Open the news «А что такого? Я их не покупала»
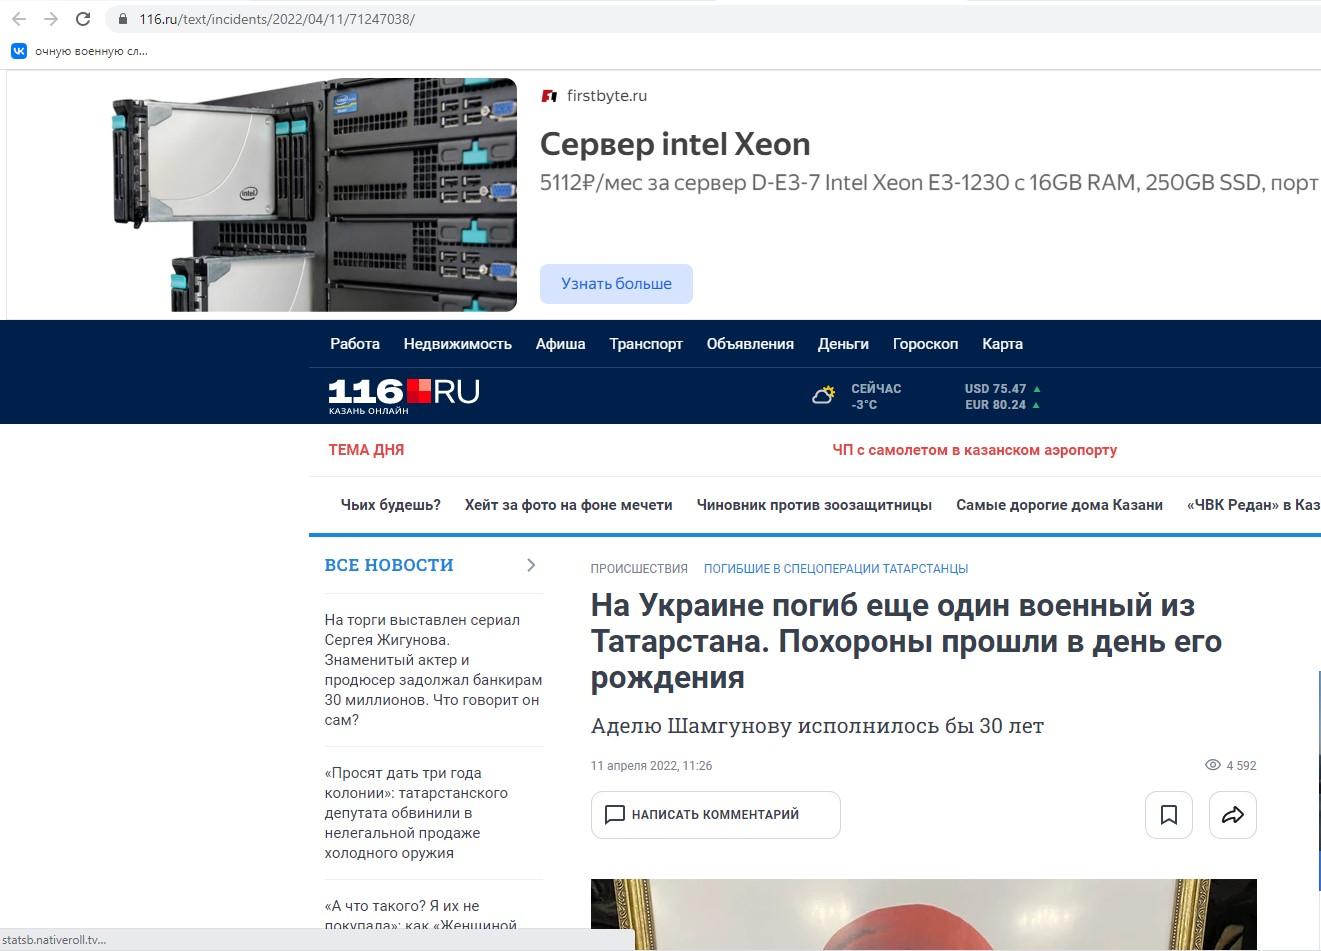The height and width of the screenshot is (951, 1321). click(x=420, y=916)
